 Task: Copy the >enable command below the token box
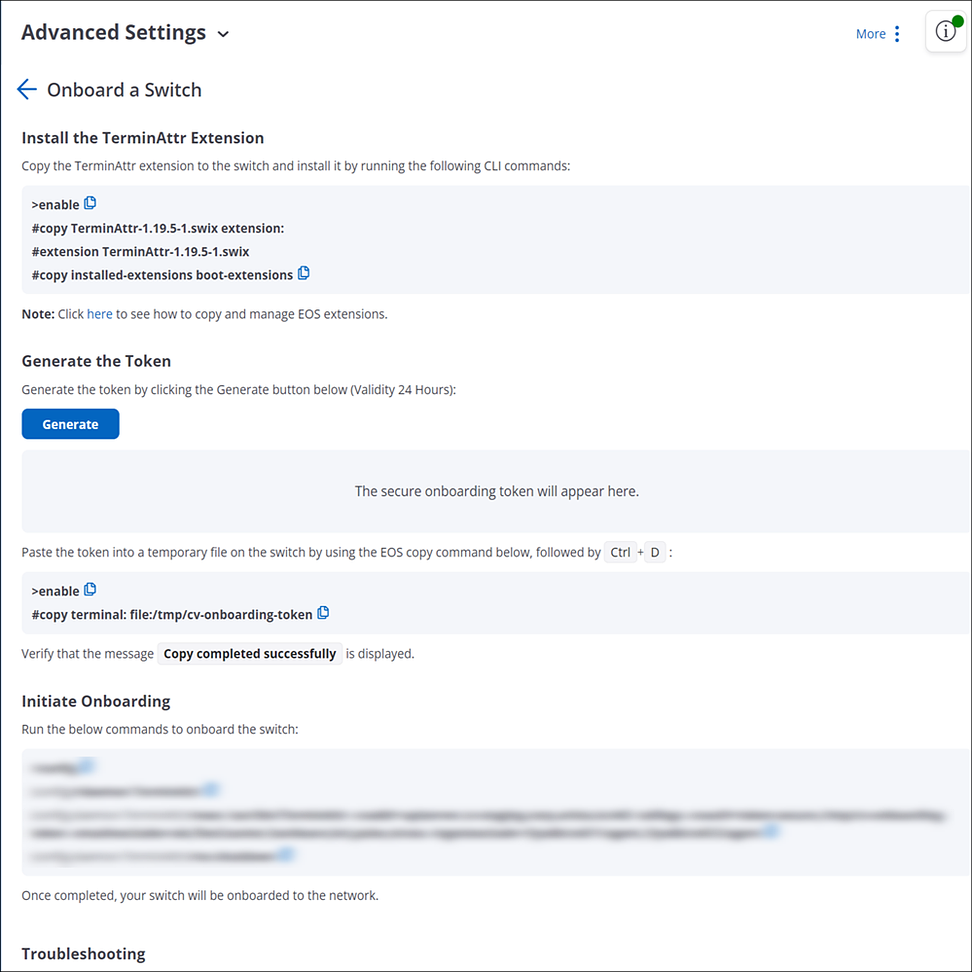90,589
